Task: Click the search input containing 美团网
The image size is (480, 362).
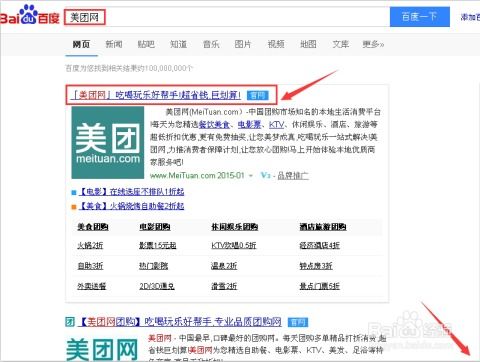Action: (227, 17)
